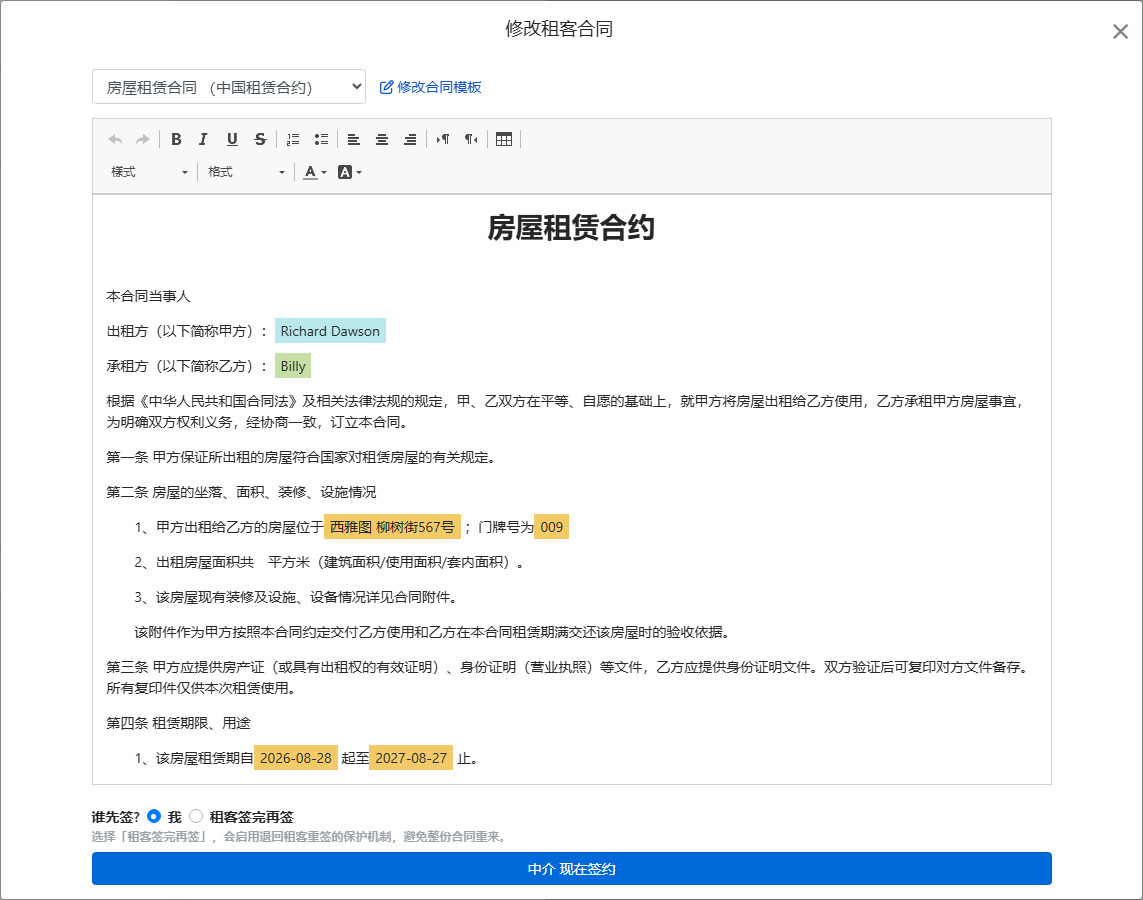The image size is (1143, 900).
Task: Align text left
Action: click(354, 139)
